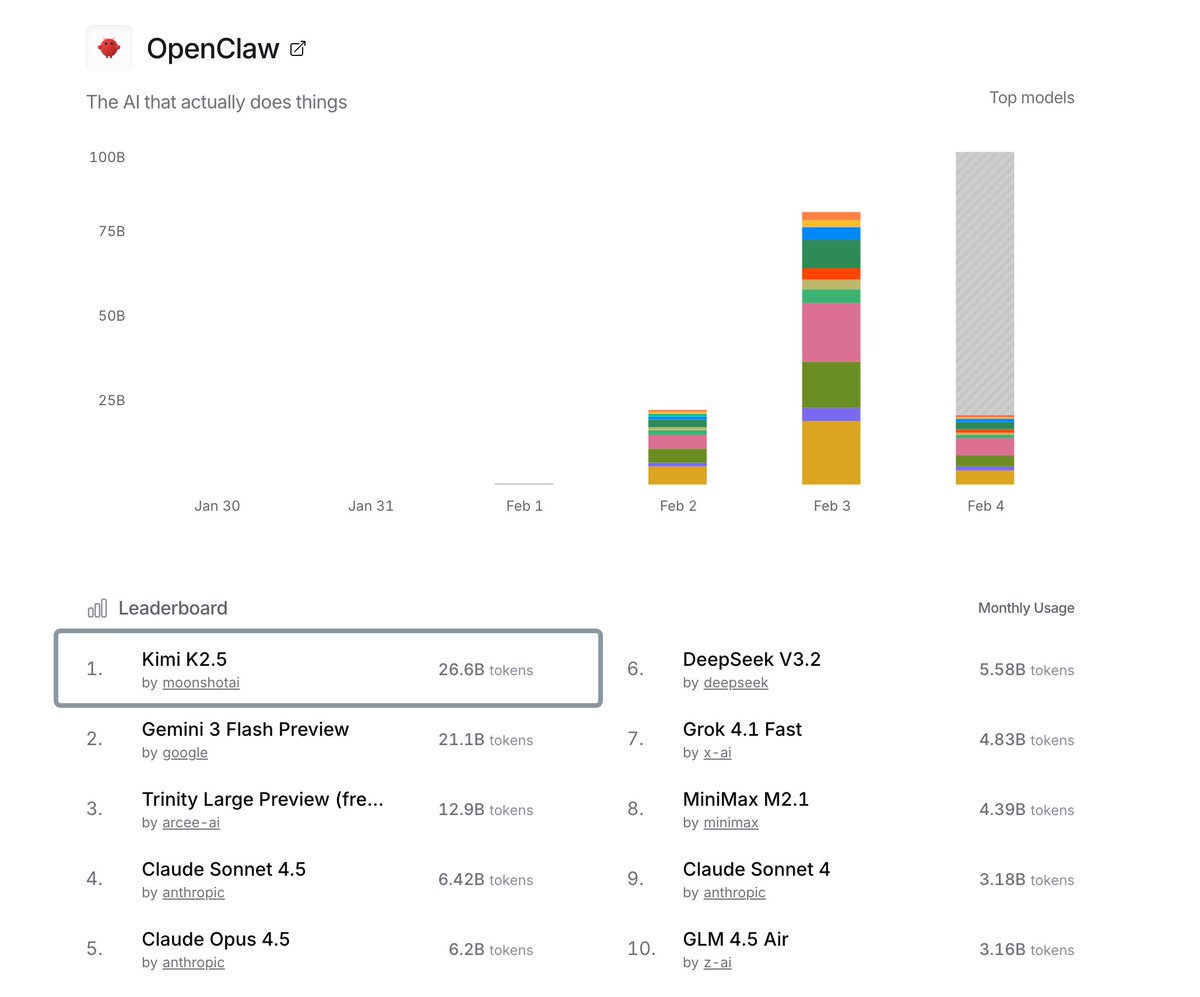Image resolution: width=1200 pixels, height=997 pixels.
Task: Open the deepseek provider link
Action: (735, 683)
